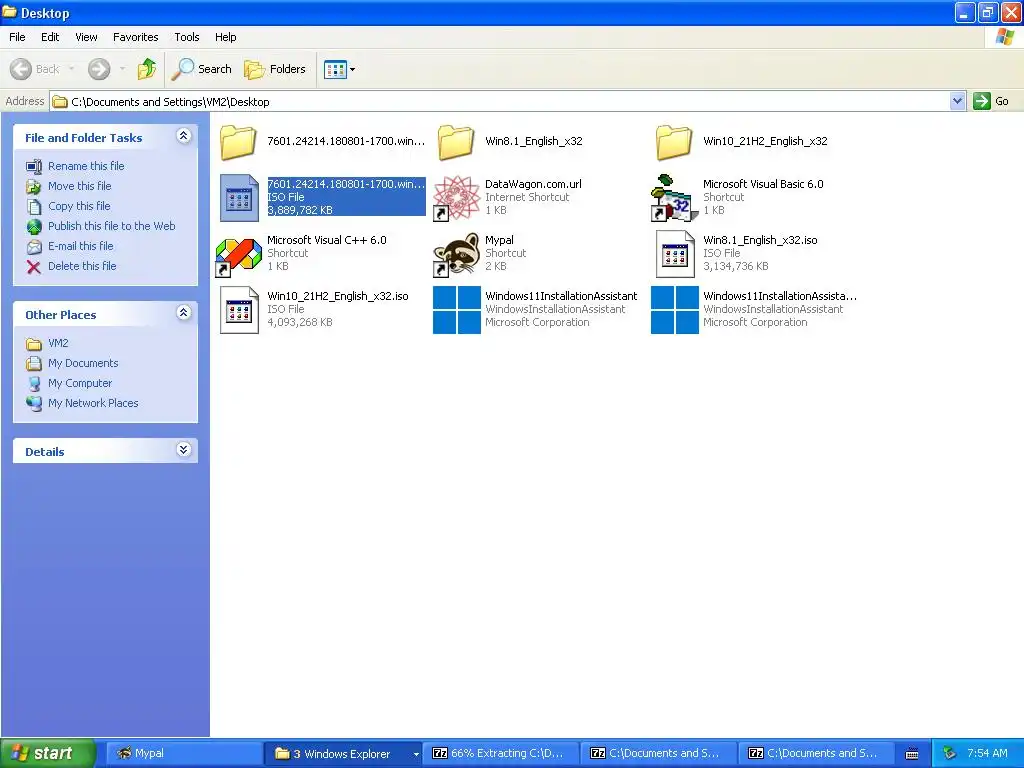Click the Back toolbar button
This screenshot has width=1024, height=768.
pyautogui.click(x=35, y=69)
